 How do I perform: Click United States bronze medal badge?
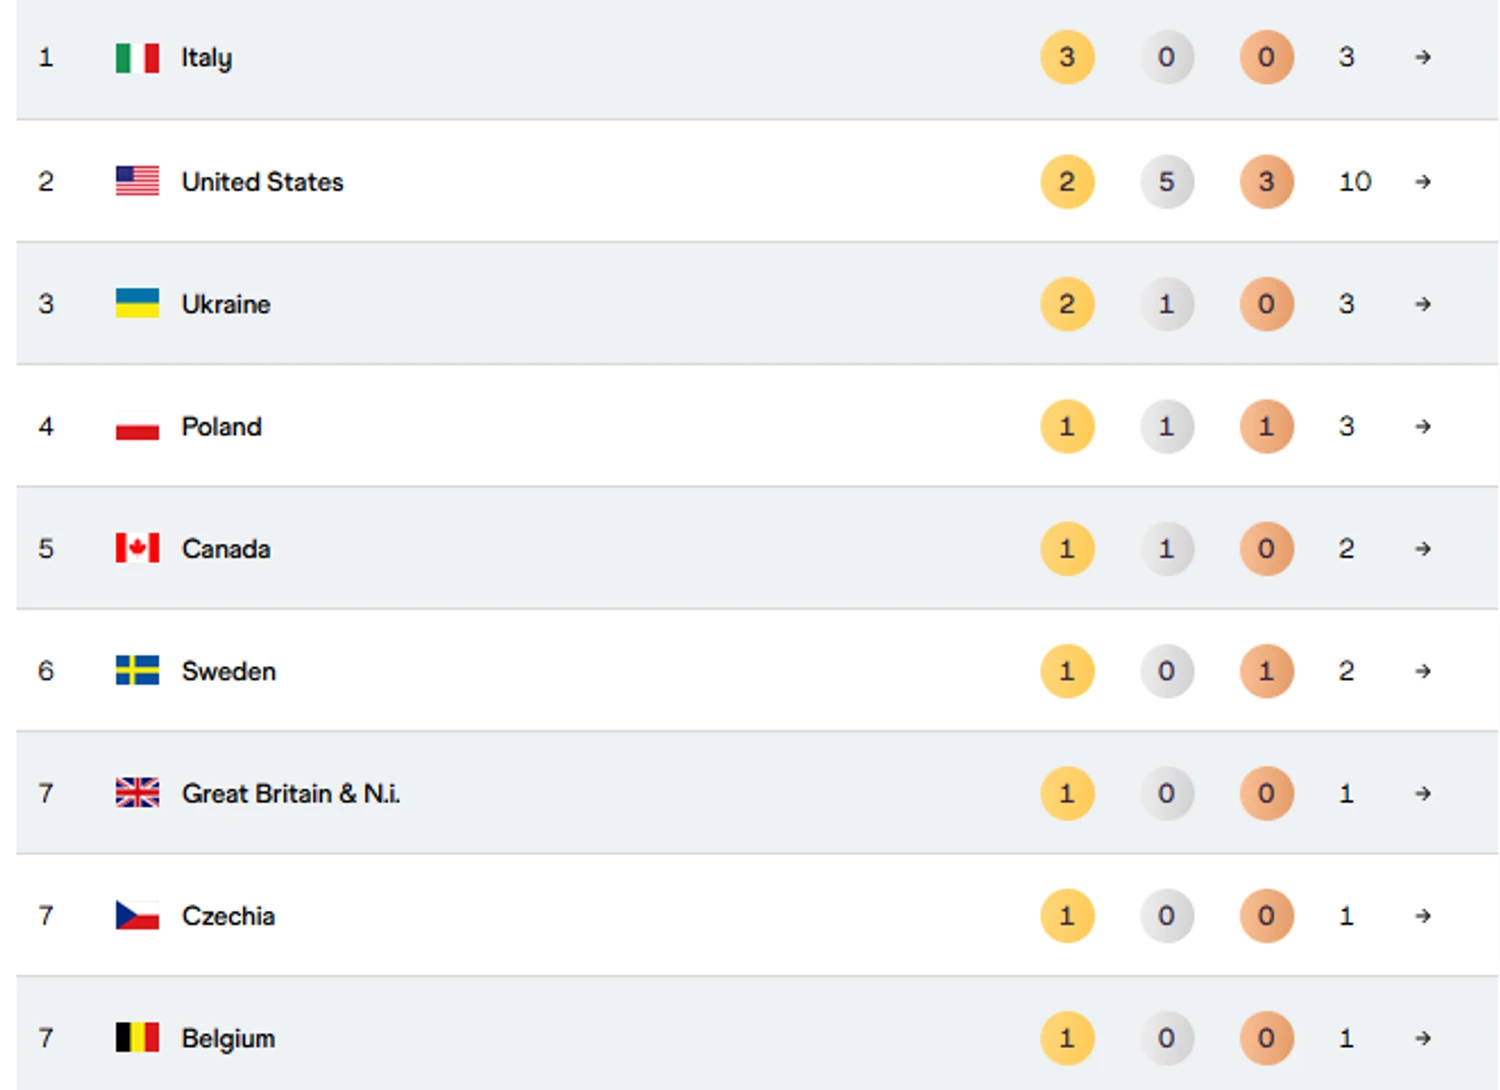1266,181
